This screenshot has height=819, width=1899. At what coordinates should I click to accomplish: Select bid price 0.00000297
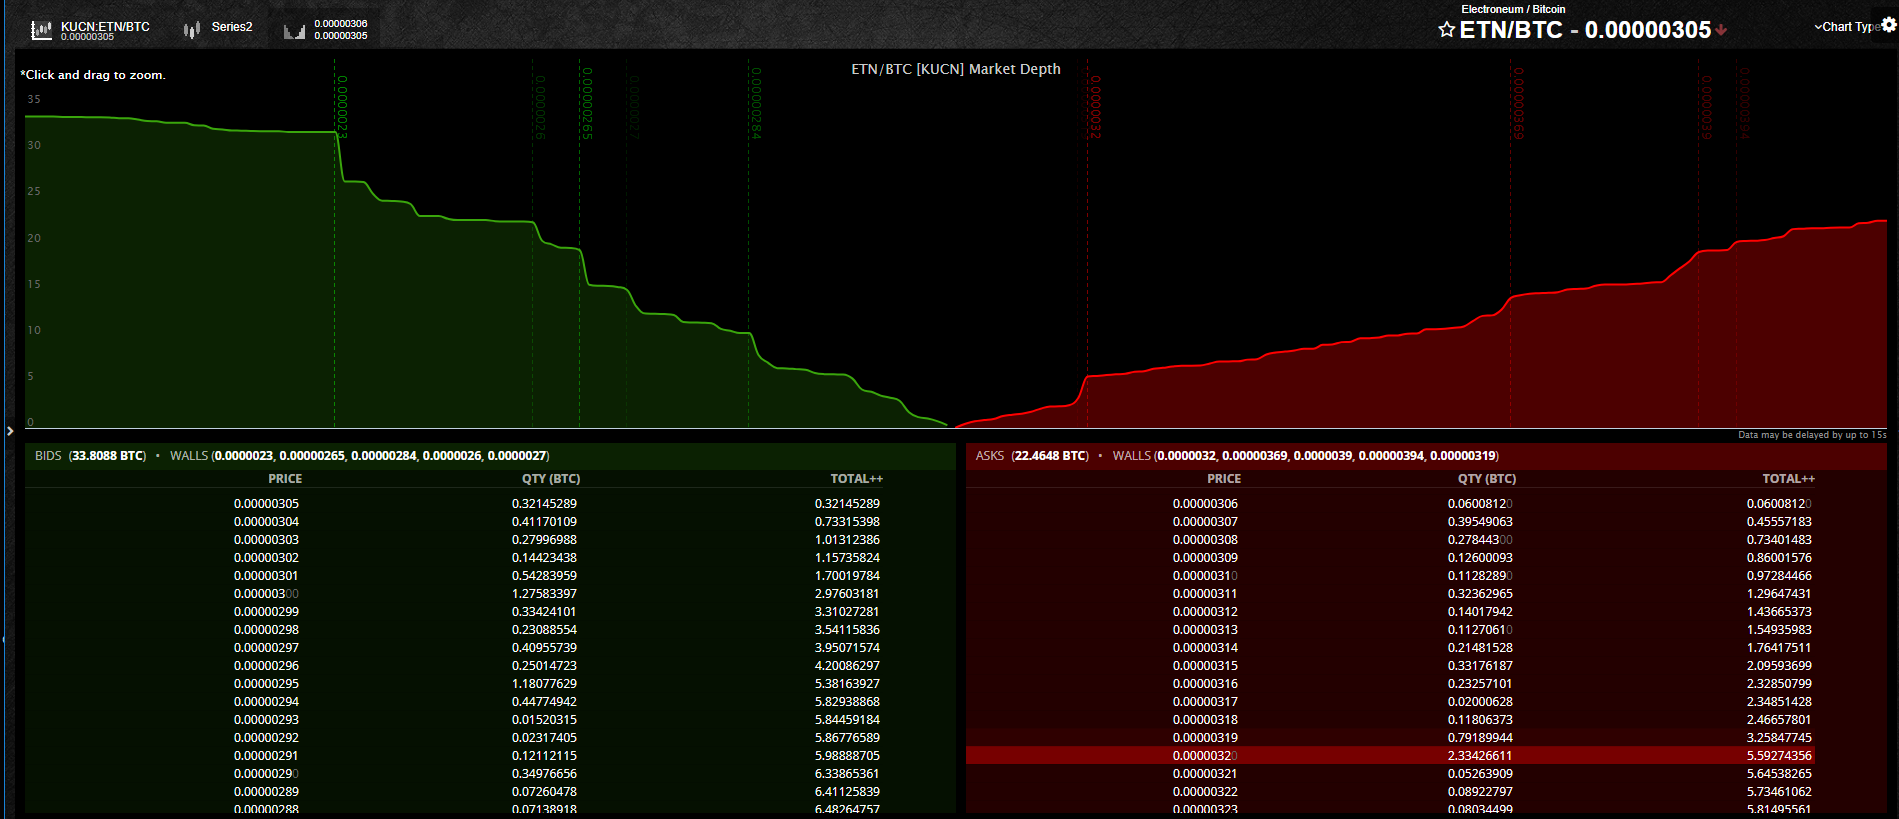(266, 648)
